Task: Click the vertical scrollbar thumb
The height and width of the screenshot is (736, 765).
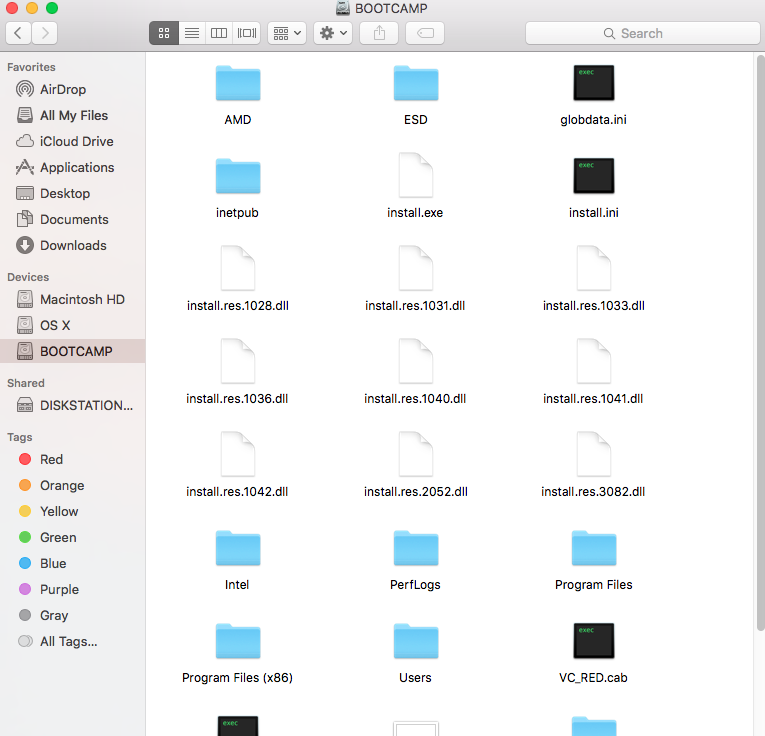Action: point(761,342)
